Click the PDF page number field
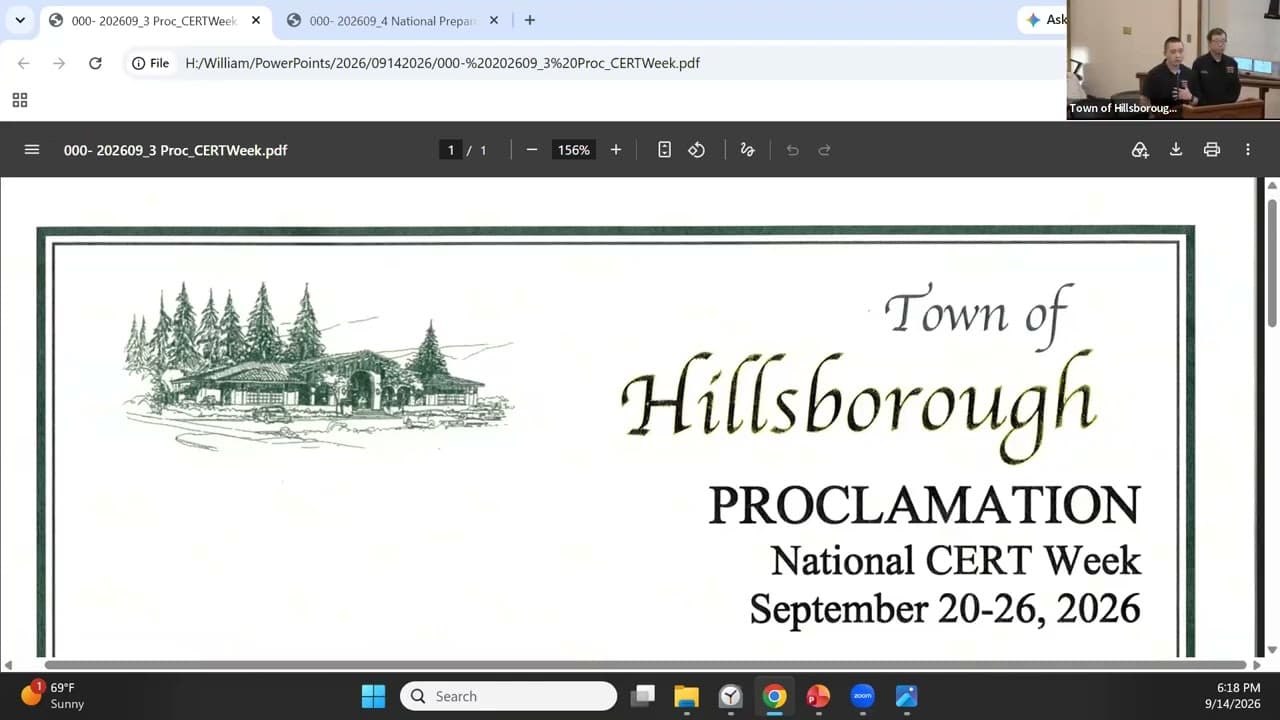This screenshot has height=720, width=1280. pyautogui.click(x=451, y=150)
